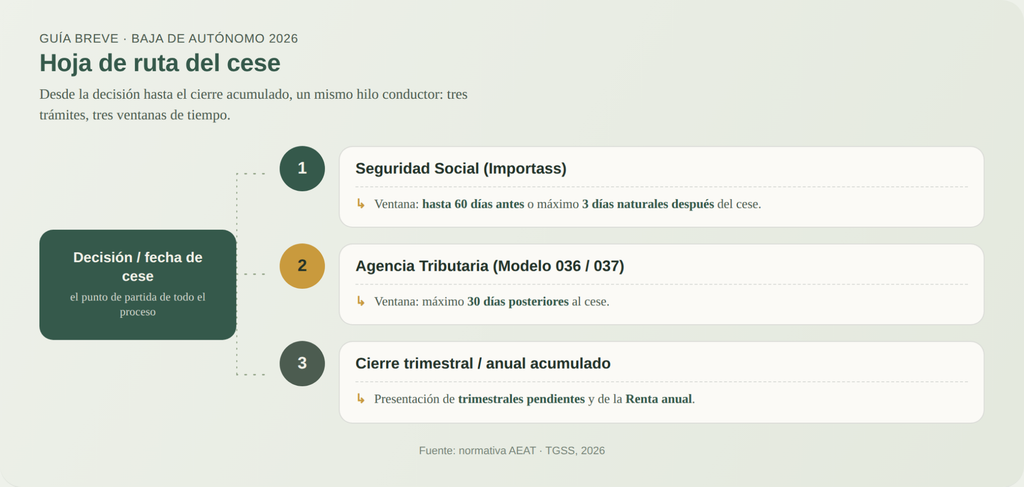The height and width of the screenshot is (487, 1024).
Task: Open the Cierre trimestral / anual acumulado heading
Action: tap(483, 363)
